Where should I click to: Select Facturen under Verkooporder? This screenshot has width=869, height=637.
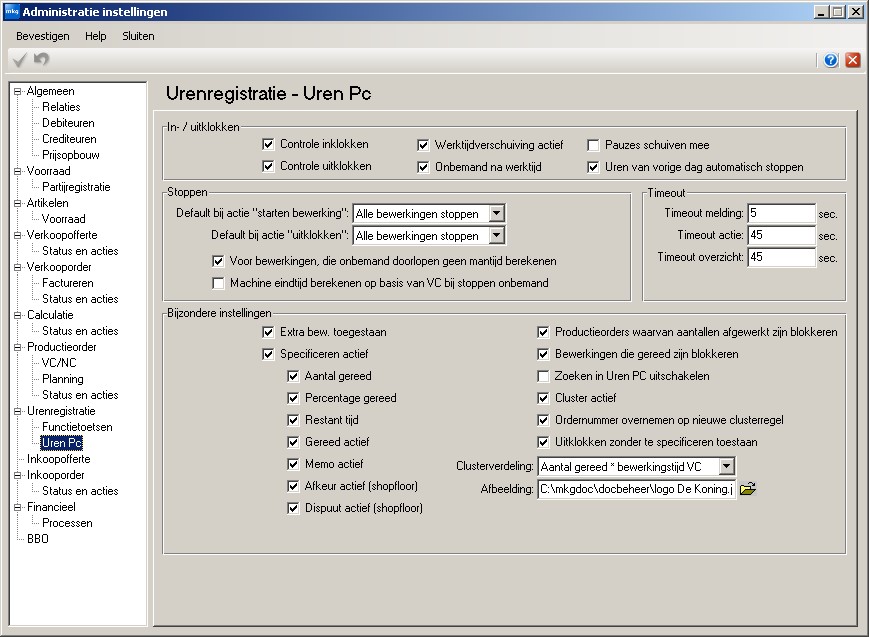(68, 283)
